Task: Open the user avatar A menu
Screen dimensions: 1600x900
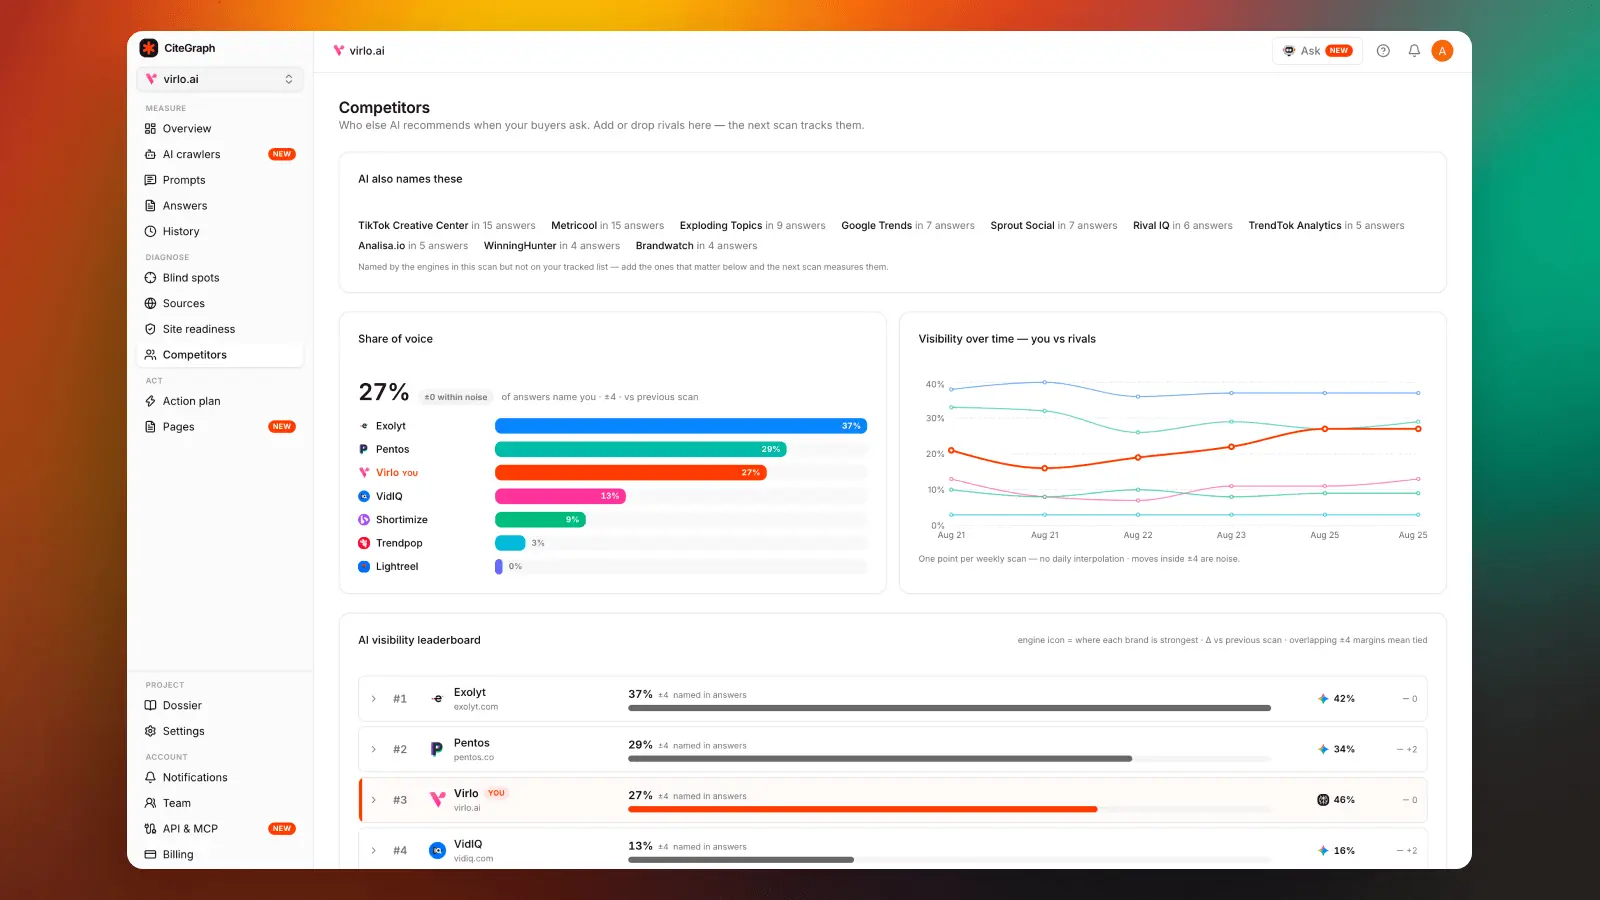Action: (1442, 51)
